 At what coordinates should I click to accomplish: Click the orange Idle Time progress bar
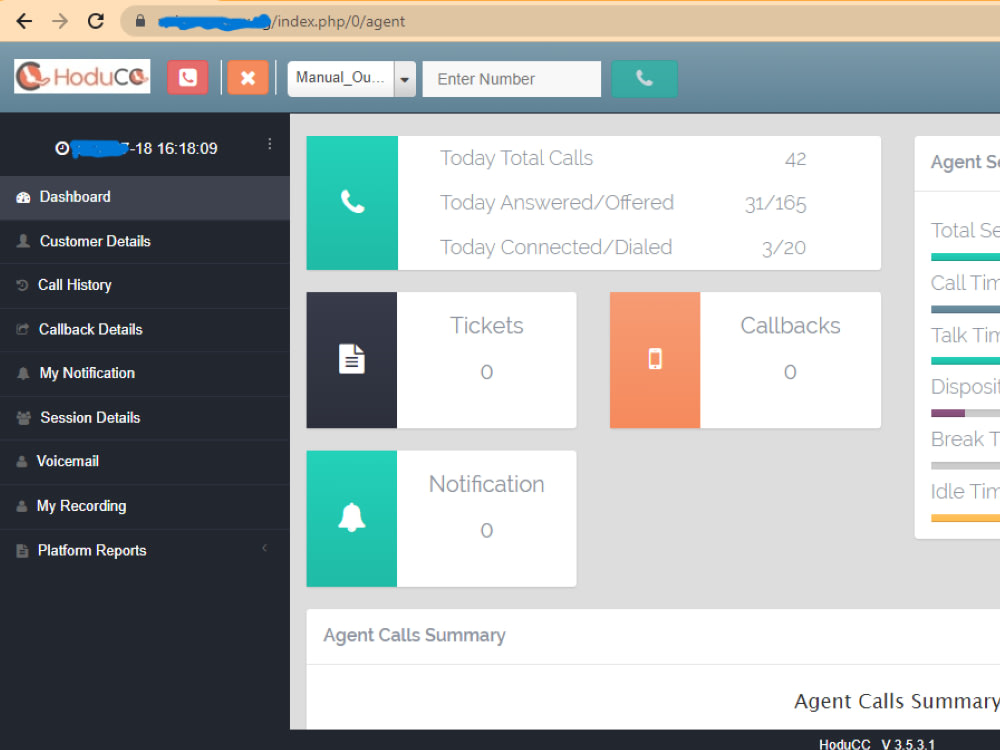(x=966, y=518)
